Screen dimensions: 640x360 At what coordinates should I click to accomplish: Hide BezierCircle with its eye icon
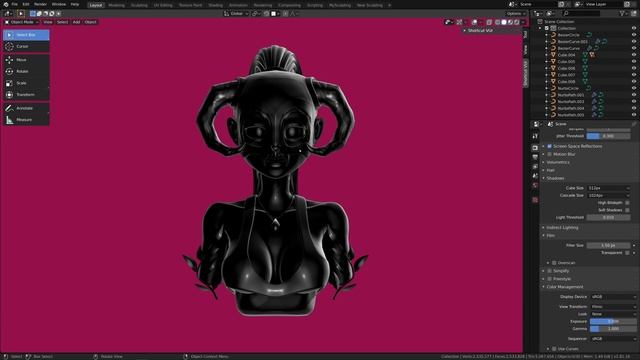tap(634, 35)
